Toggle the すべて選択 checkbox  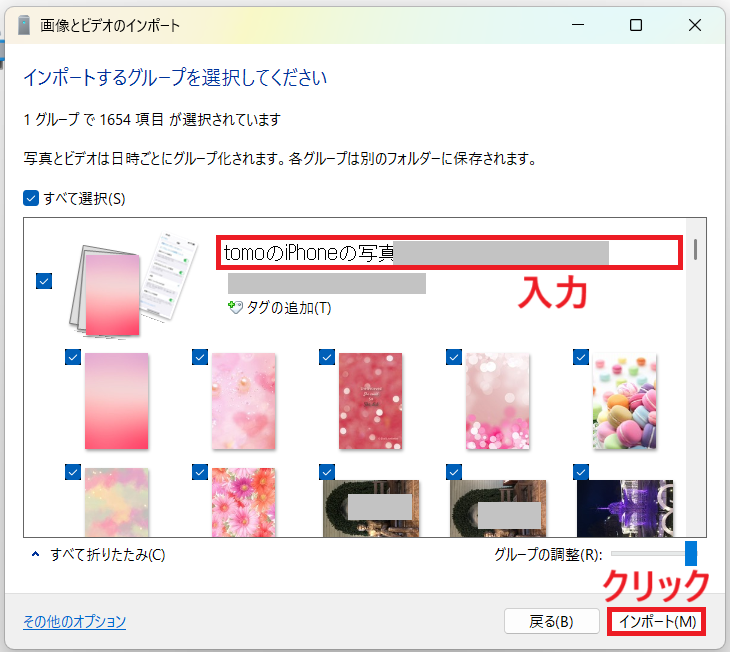coord(31,198)
